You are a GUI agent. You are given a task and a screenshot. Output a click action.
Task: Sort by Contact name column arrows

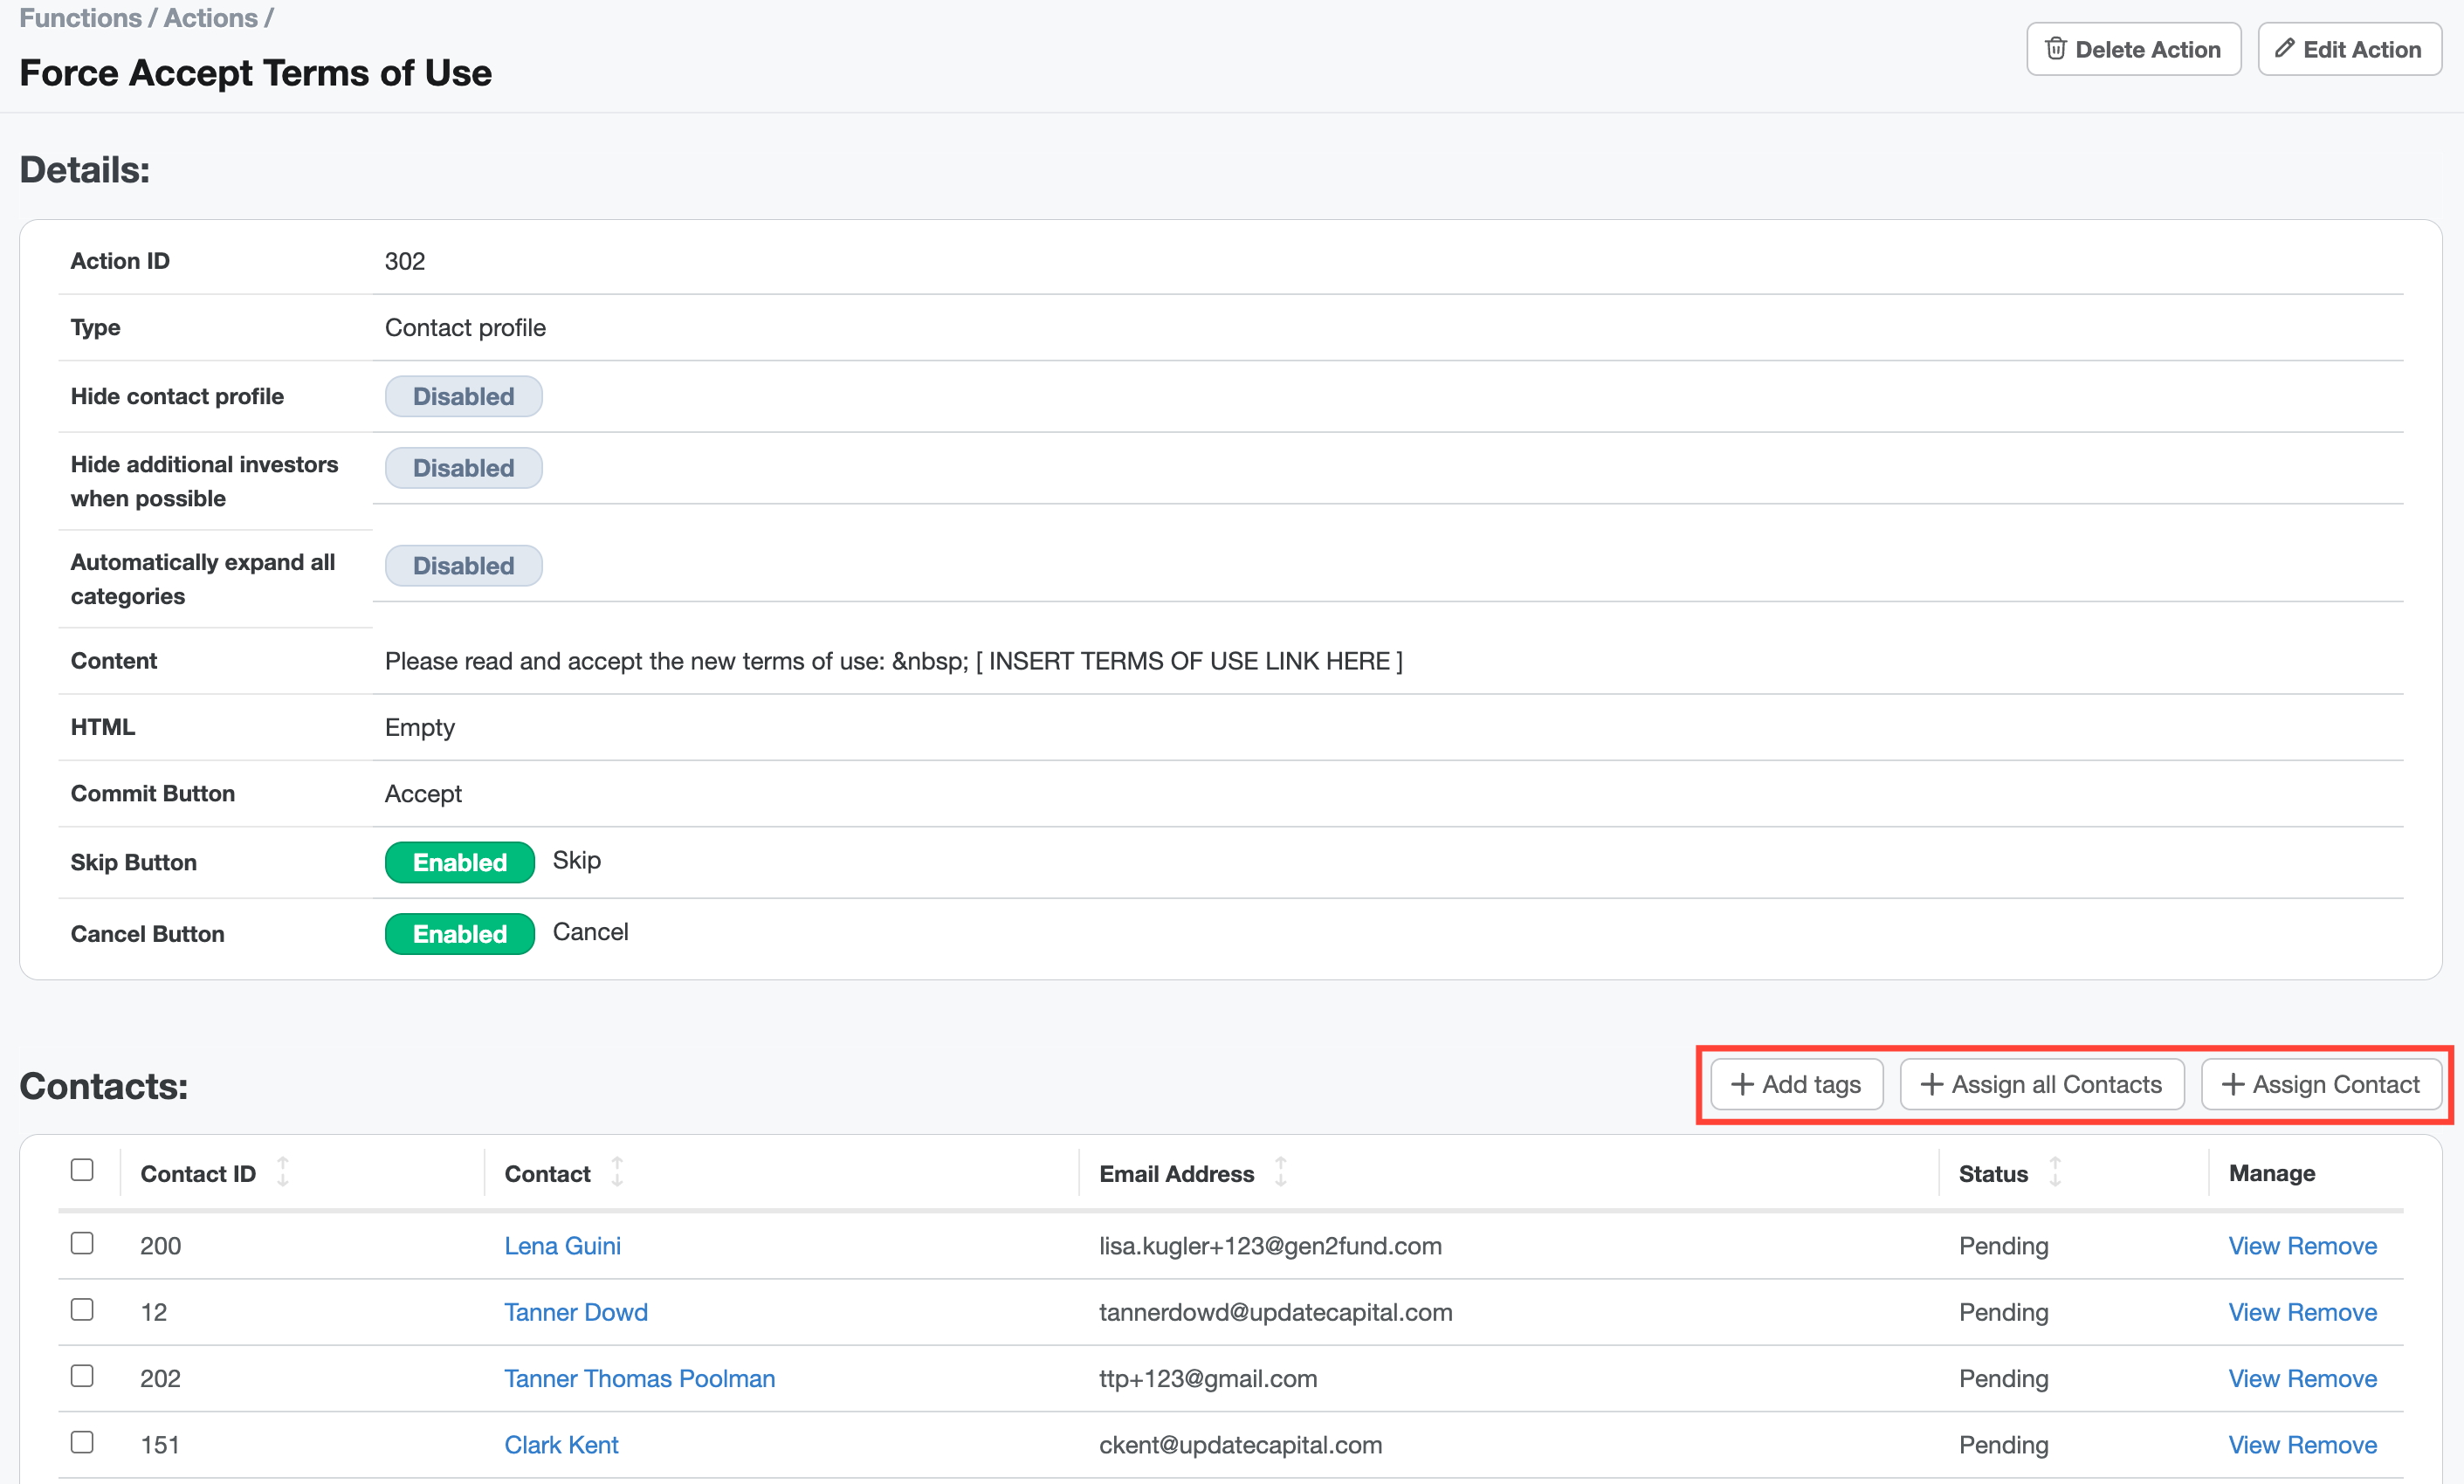coord(617,1172)
